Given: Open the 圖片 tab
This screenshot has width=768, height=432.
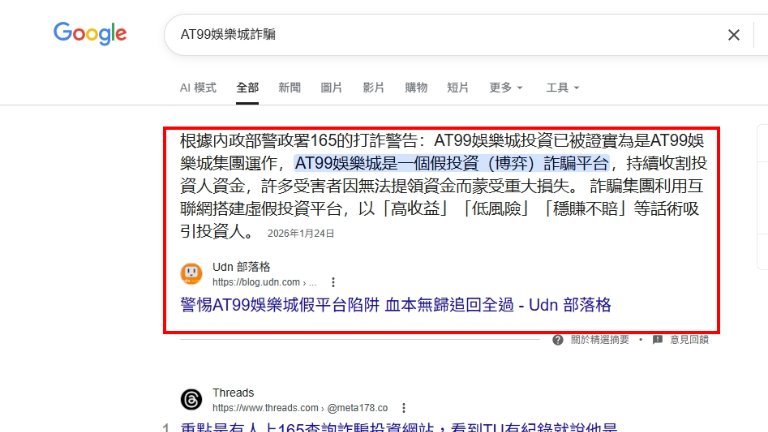Looking at the screenshot, I should click(x=332, y=88).
